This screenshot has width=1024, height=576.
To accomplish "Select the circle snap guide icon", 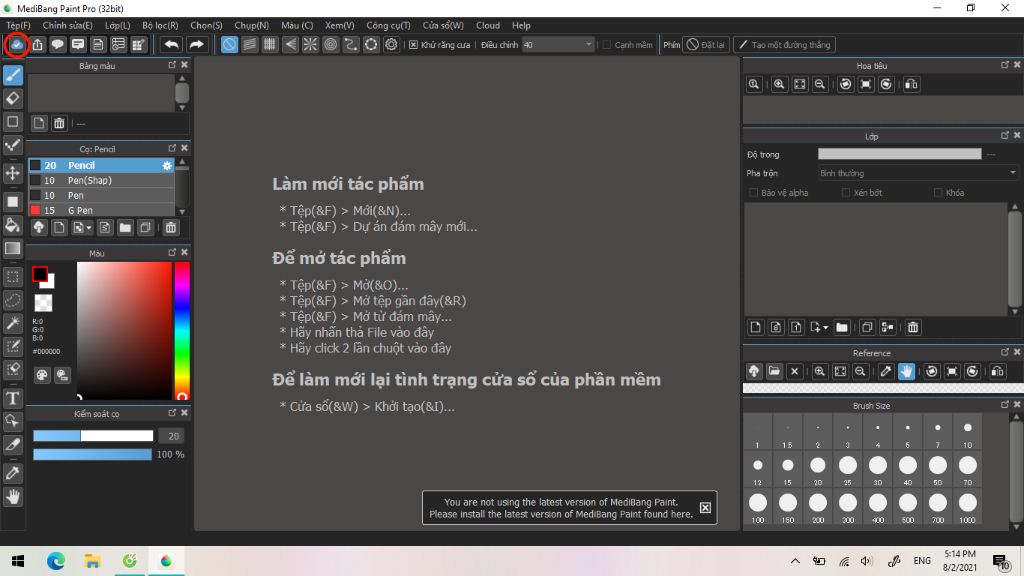I will tap(330, 44).
